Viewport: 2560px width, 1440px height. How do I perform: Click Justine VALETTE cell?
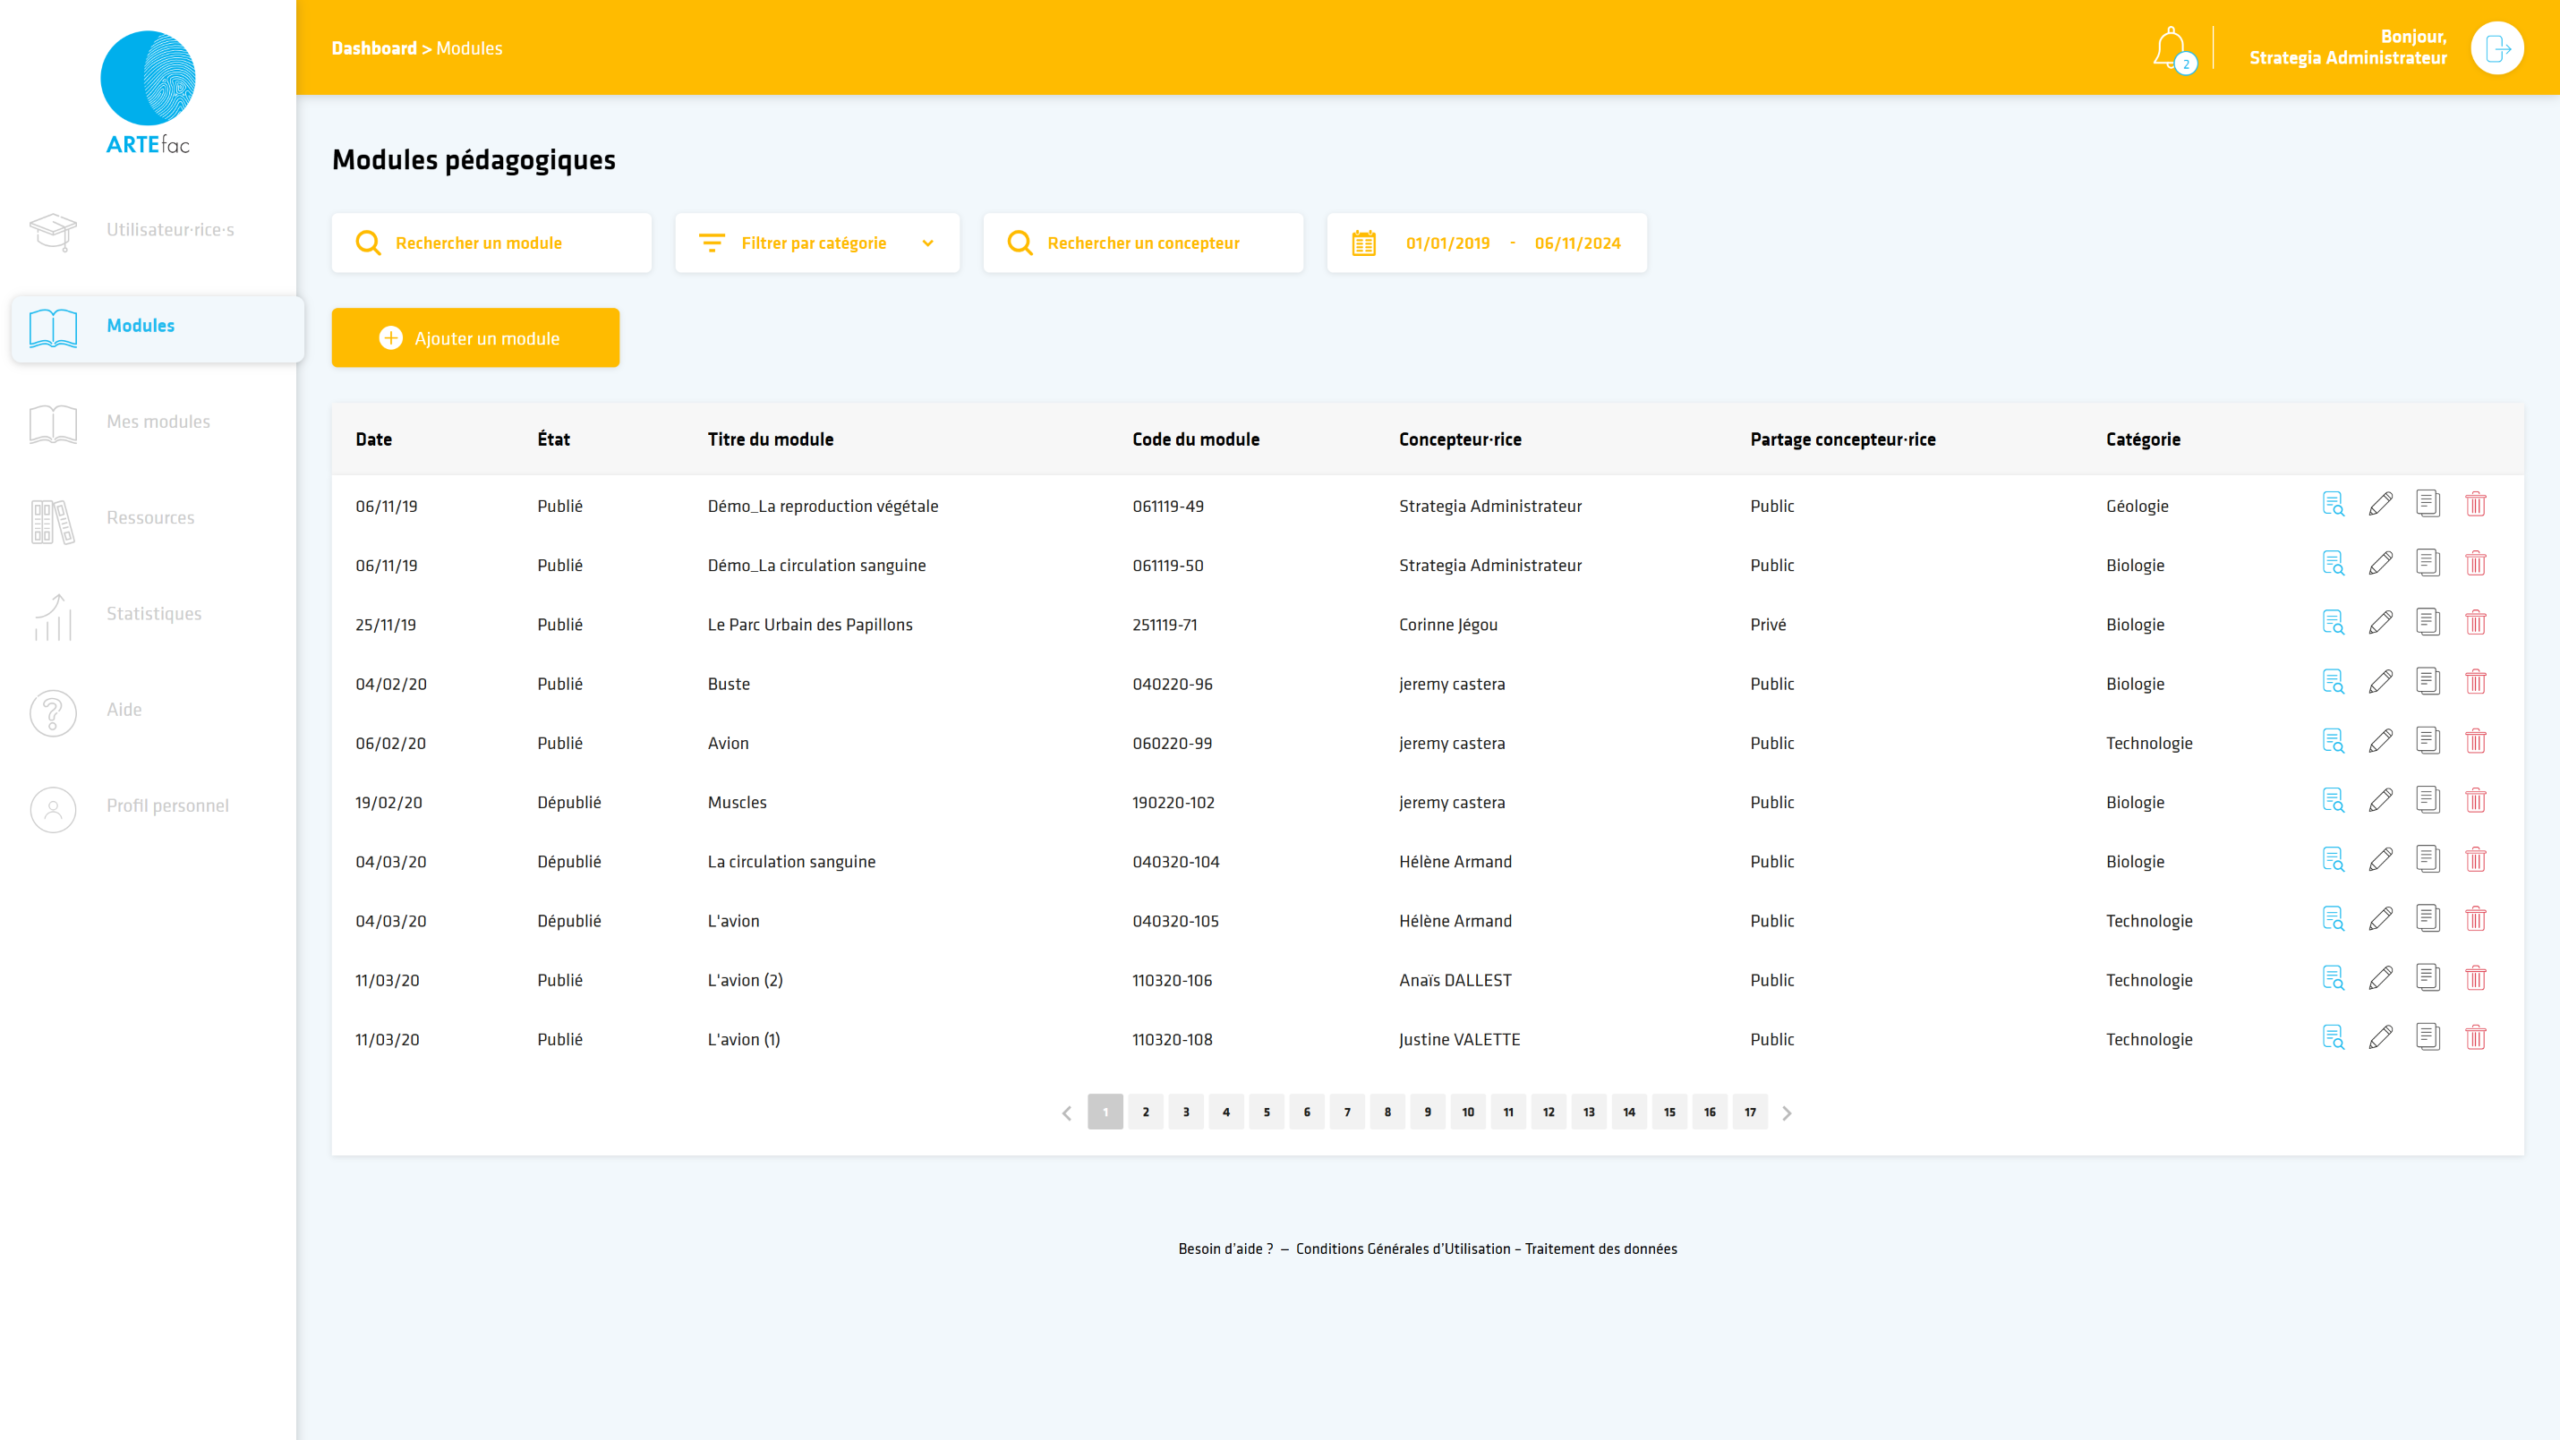(x=1459, y=1040)
